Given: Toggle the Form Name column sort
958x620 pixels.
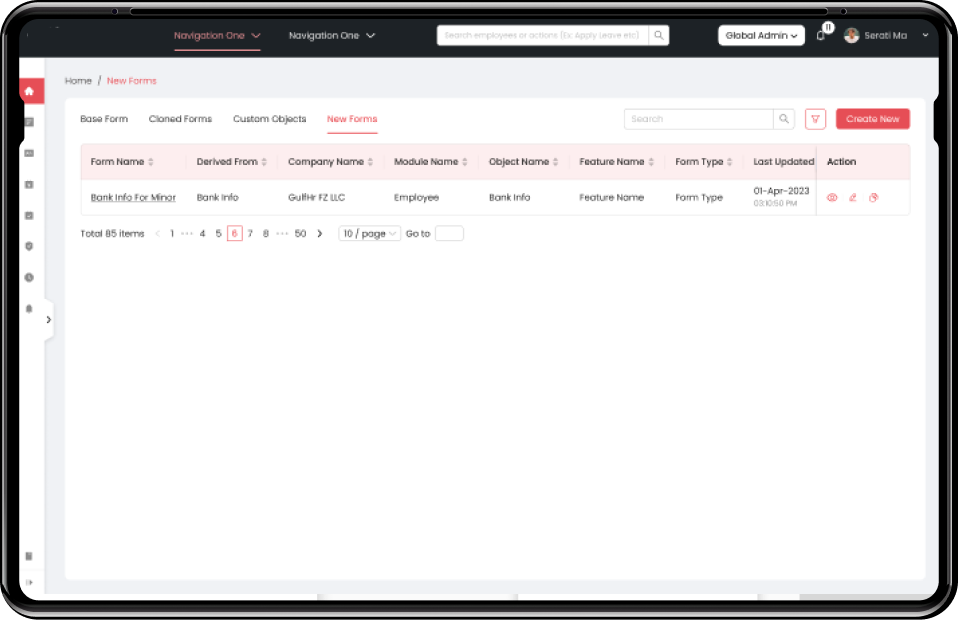Looking at the screenshot, I should click(150, 161).
